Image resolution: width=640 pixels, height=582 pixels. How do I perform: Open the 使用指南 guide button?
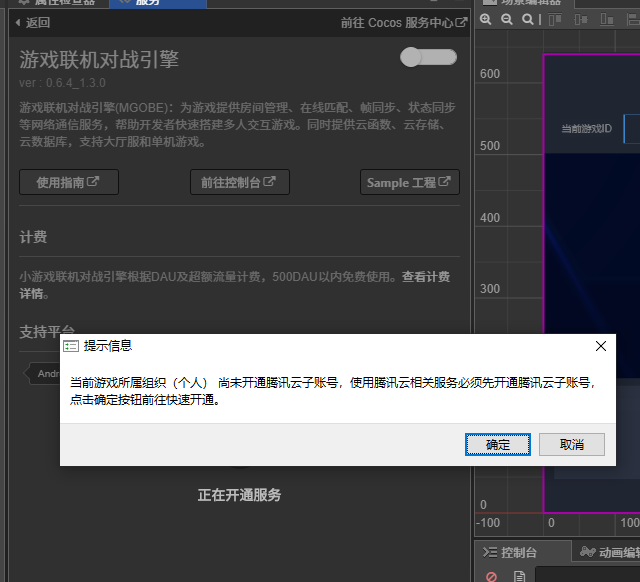[x=69, y=182]
